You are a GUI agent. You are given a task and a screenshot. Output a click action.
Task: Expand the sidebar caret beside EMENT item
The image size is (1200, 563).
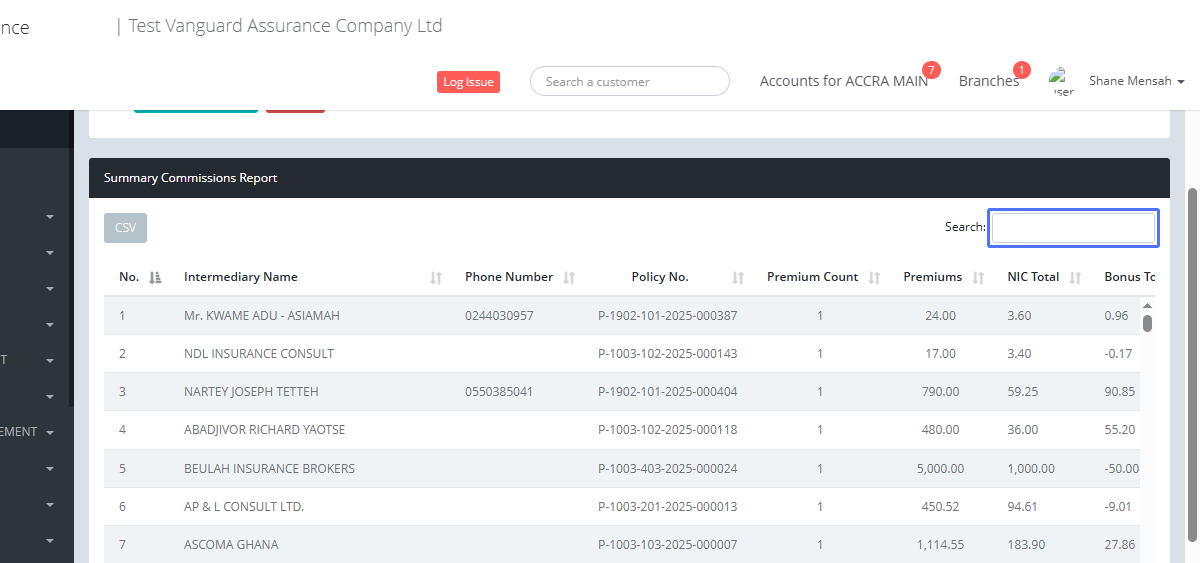click(x=50, y=433)
